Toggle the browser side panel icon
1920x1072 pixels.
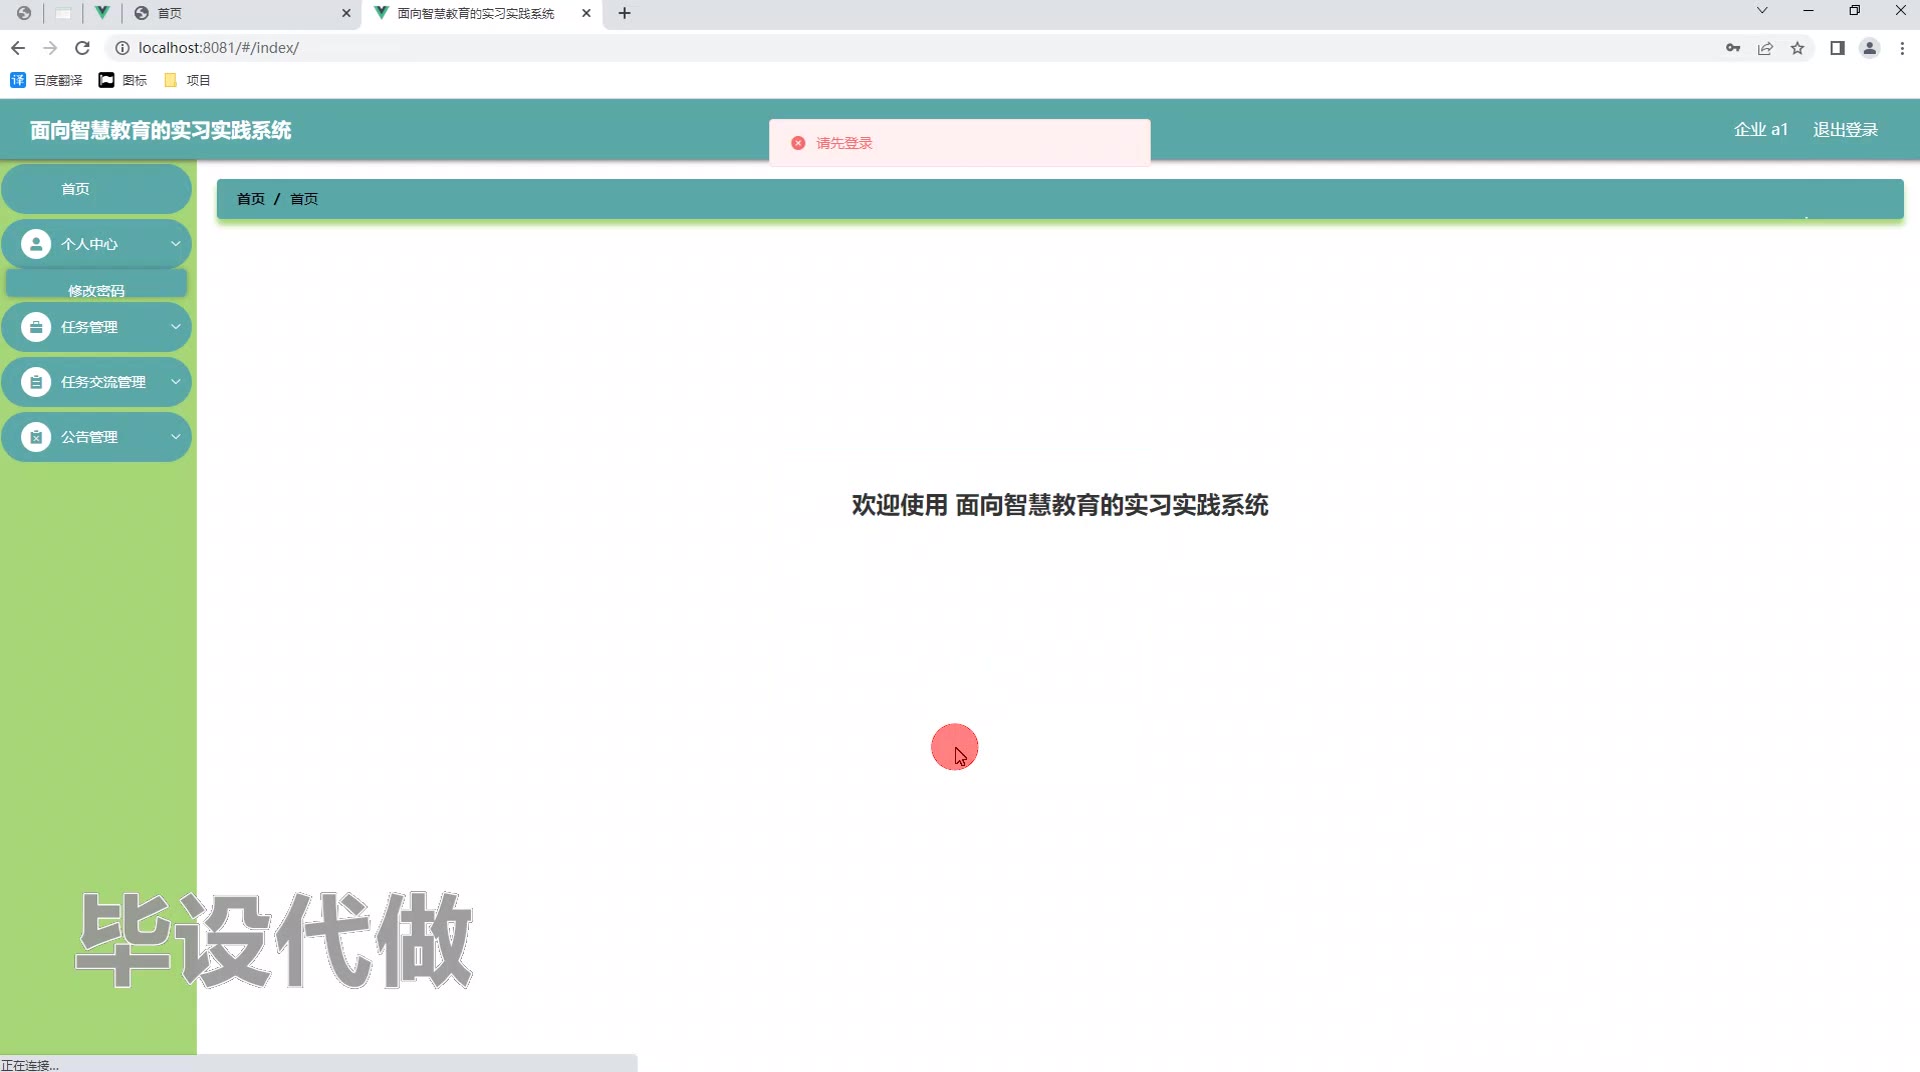pyautogui.click(x=1837, y=48)
